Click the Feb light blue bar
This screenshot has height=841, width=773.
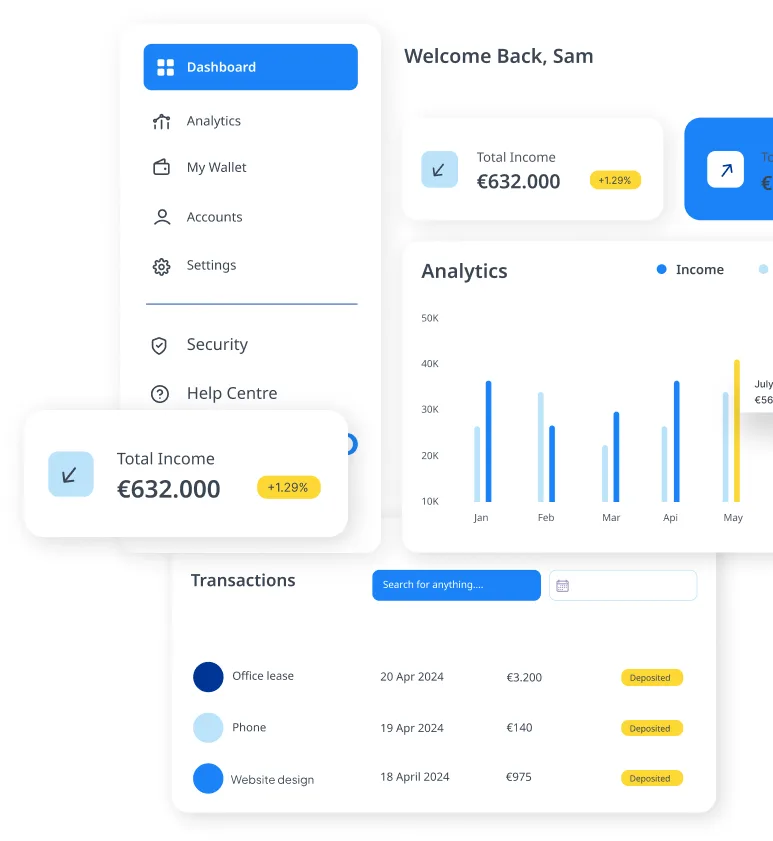coord(541,447)
